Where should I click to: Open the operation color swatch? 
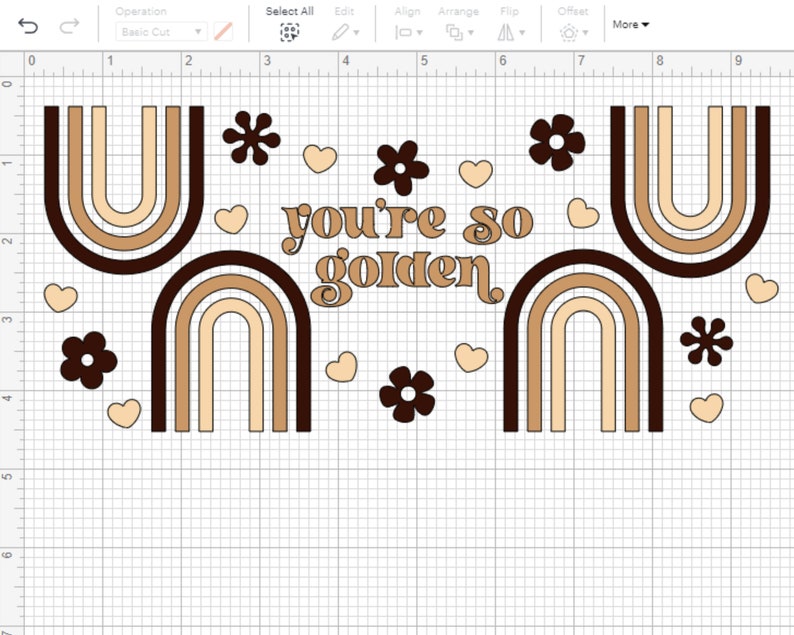pos(223,32)
